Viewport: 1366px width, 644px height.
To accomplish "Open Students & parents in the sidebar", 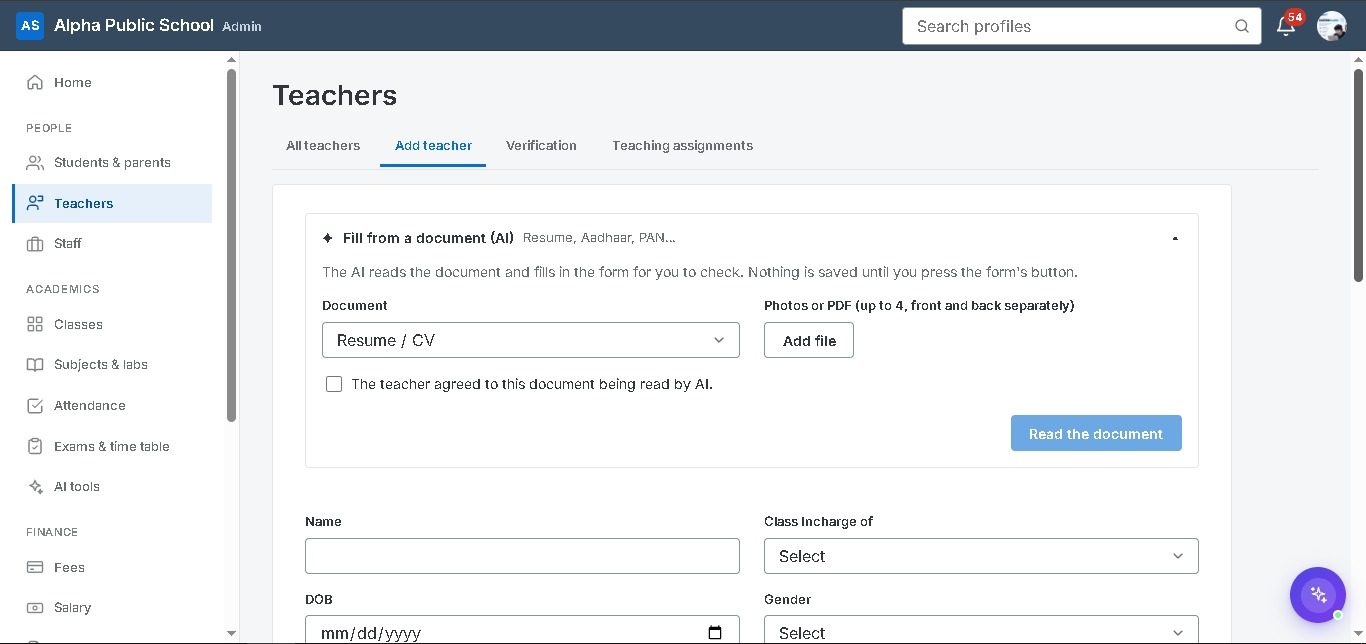I will 112,162.
